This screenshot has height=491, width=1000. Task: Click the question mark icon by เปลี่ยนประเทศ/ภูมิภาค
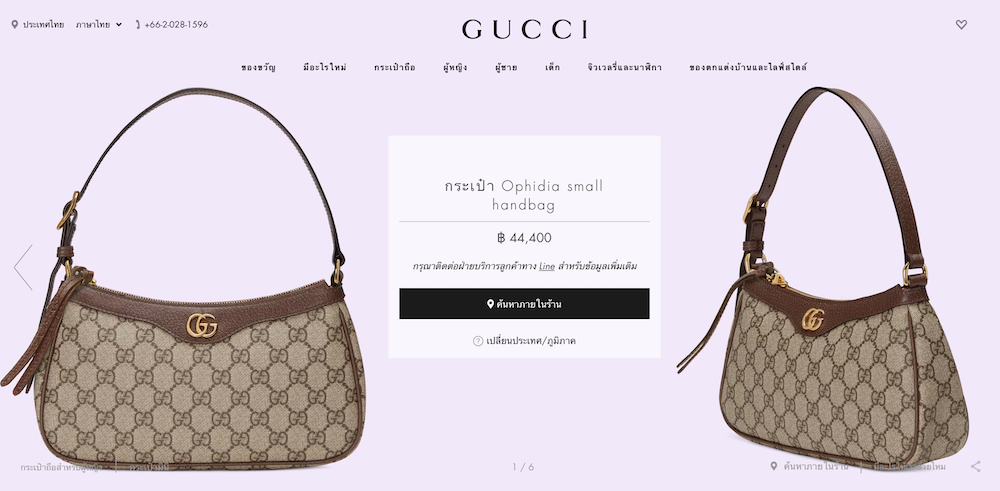point(478,341)
